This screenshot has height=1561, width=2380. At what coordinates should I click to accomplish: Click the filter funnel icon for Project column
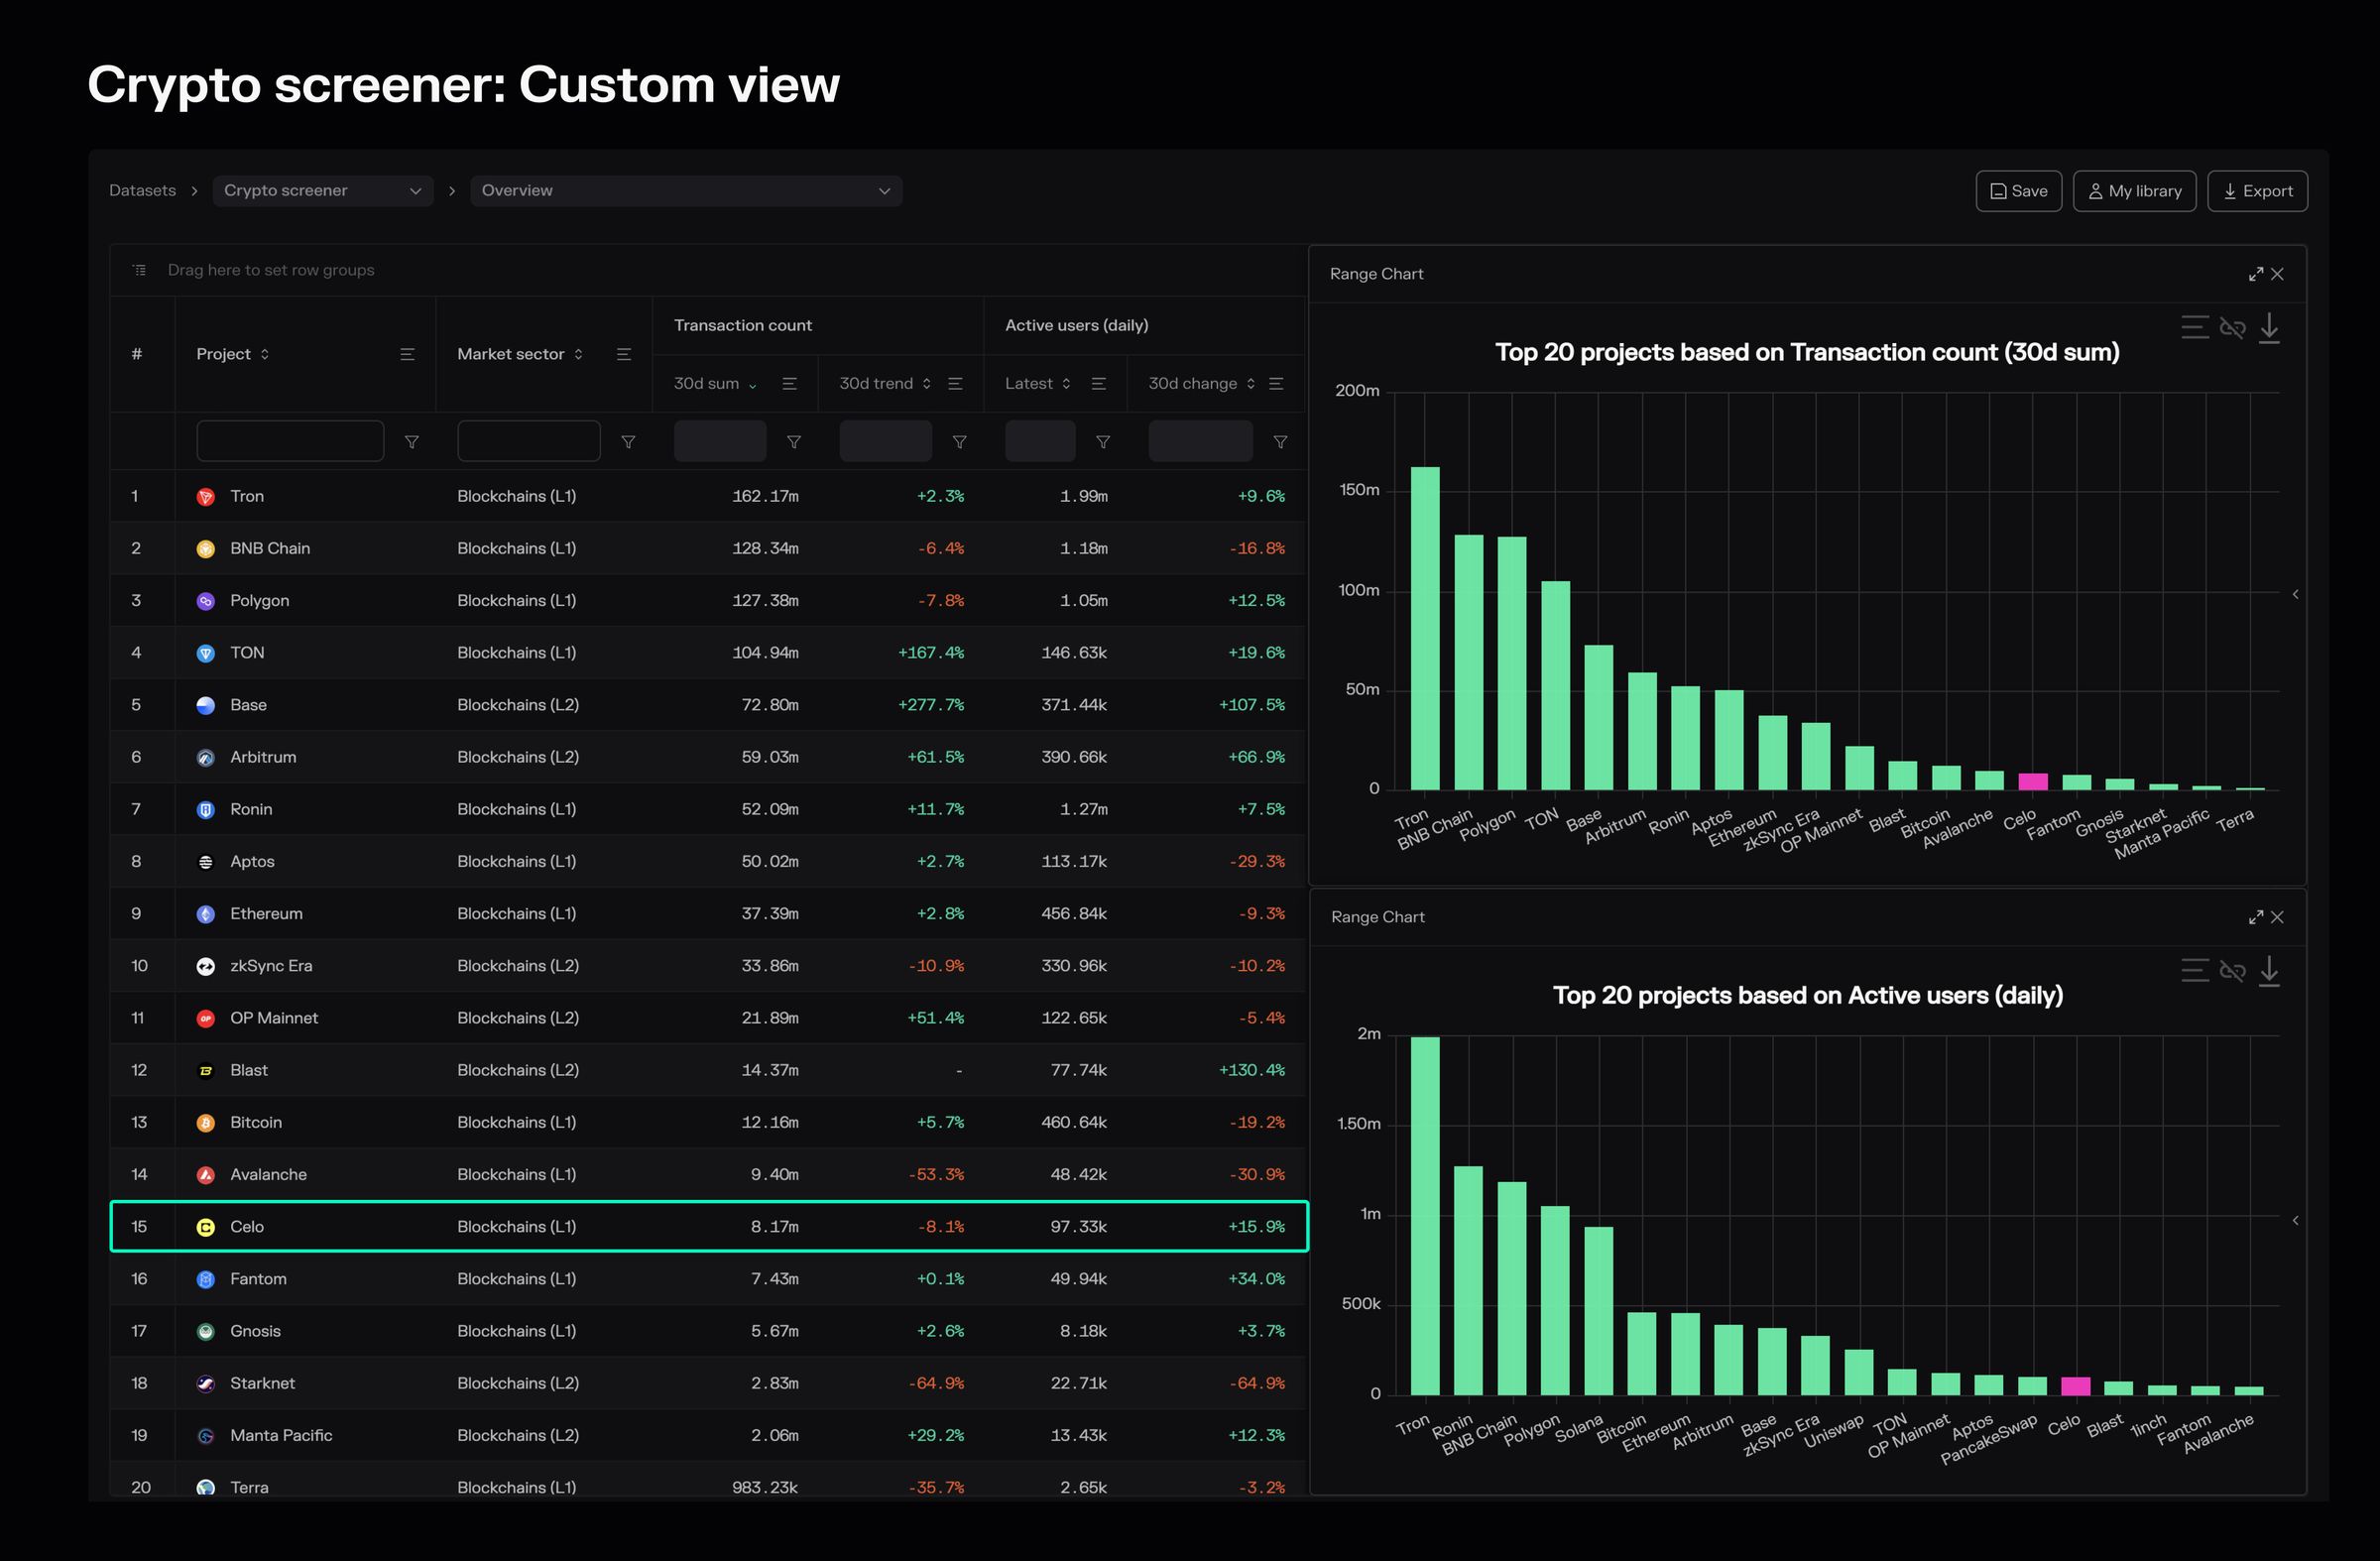click(411, 442)
